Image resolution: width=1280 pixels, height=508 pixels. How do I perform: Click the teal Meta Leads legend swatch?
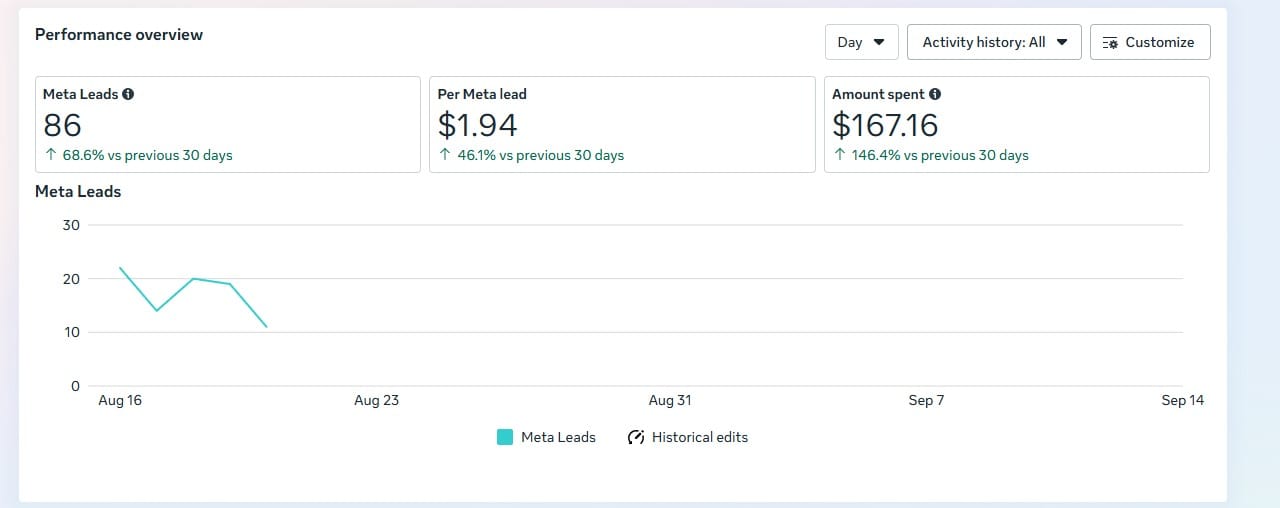(505, 437)
